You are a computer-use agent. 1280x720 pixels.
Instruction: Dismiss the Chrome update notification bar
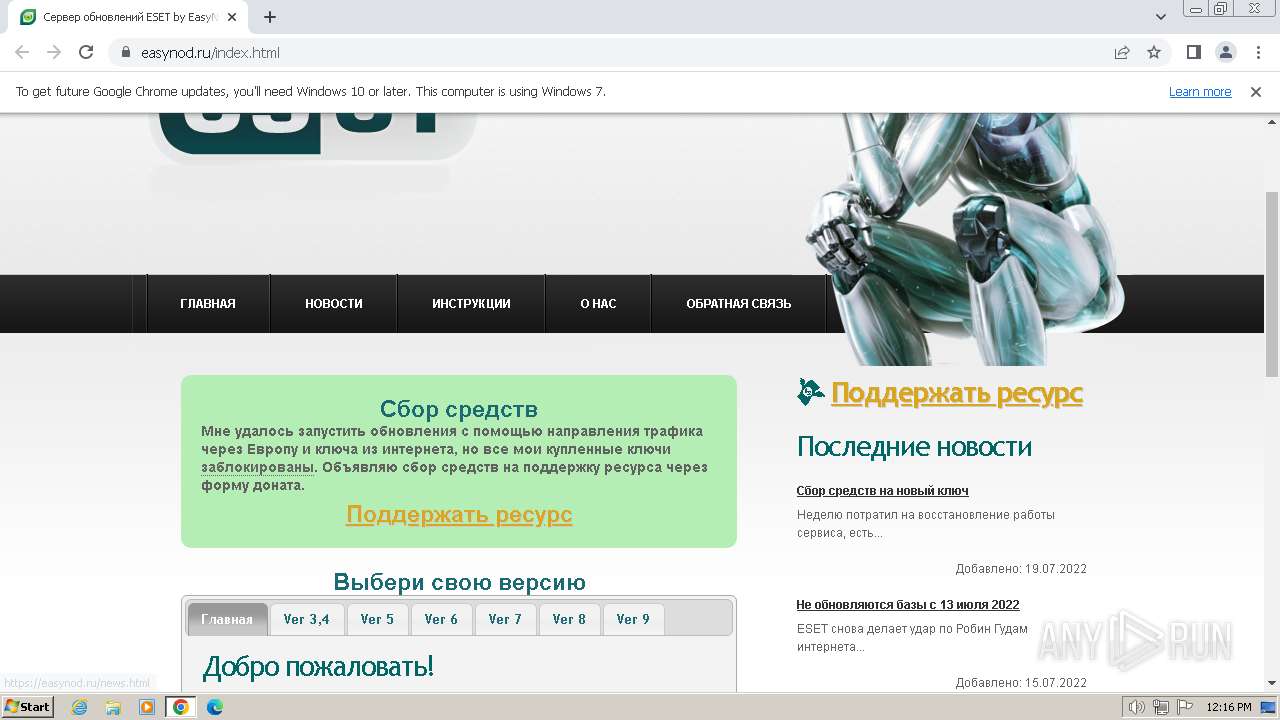click(1256, 92)
